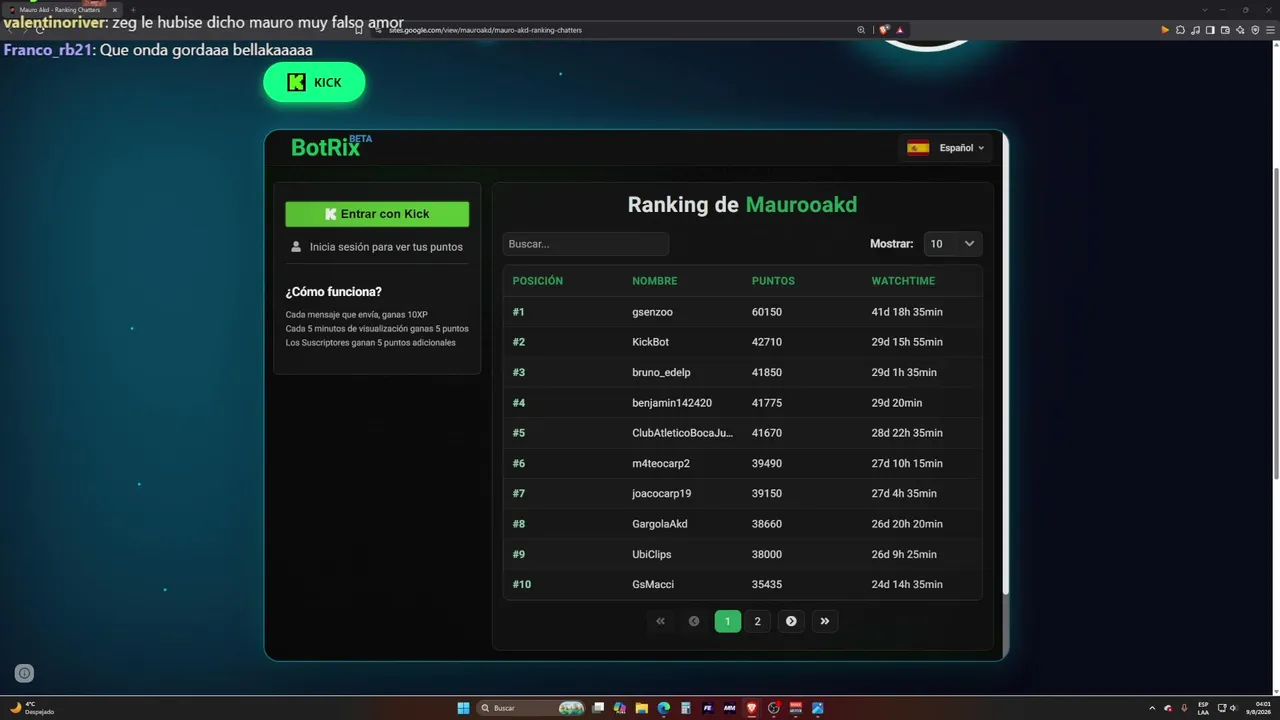This screenshot has height=720, width=1280.
Task: Click the taskbar Buscar search box
Action: 530,708
